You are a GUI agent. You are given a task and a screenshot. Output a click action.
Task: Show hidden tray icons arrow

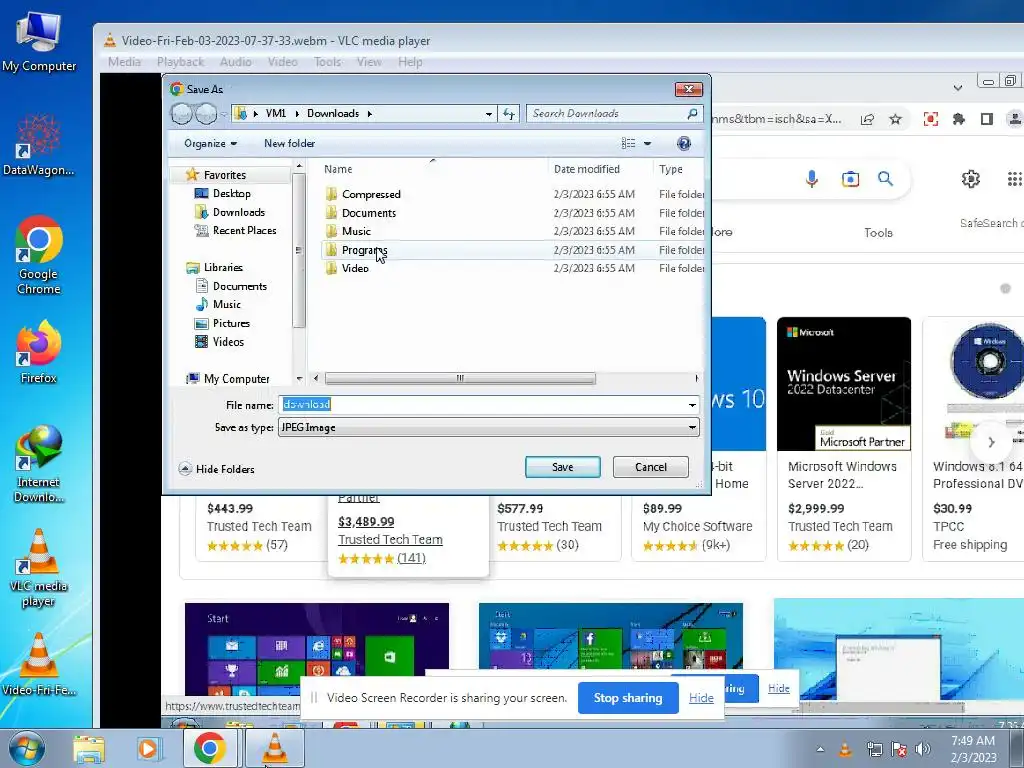click(x=820, y=750)
